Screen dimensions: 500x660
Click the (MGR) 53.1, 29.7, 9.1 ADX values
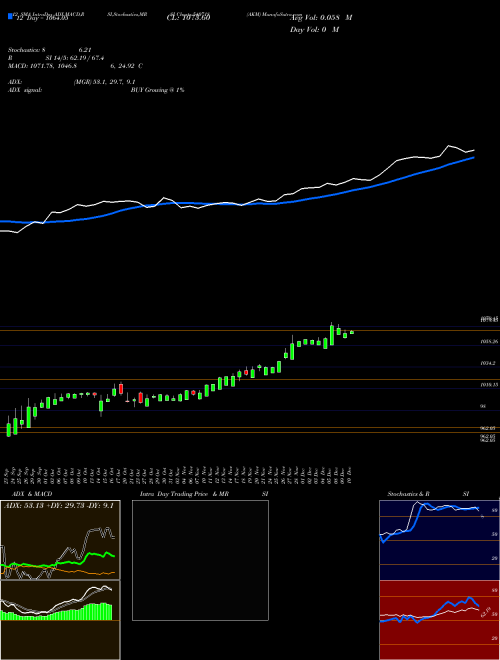tap(104, 82)
